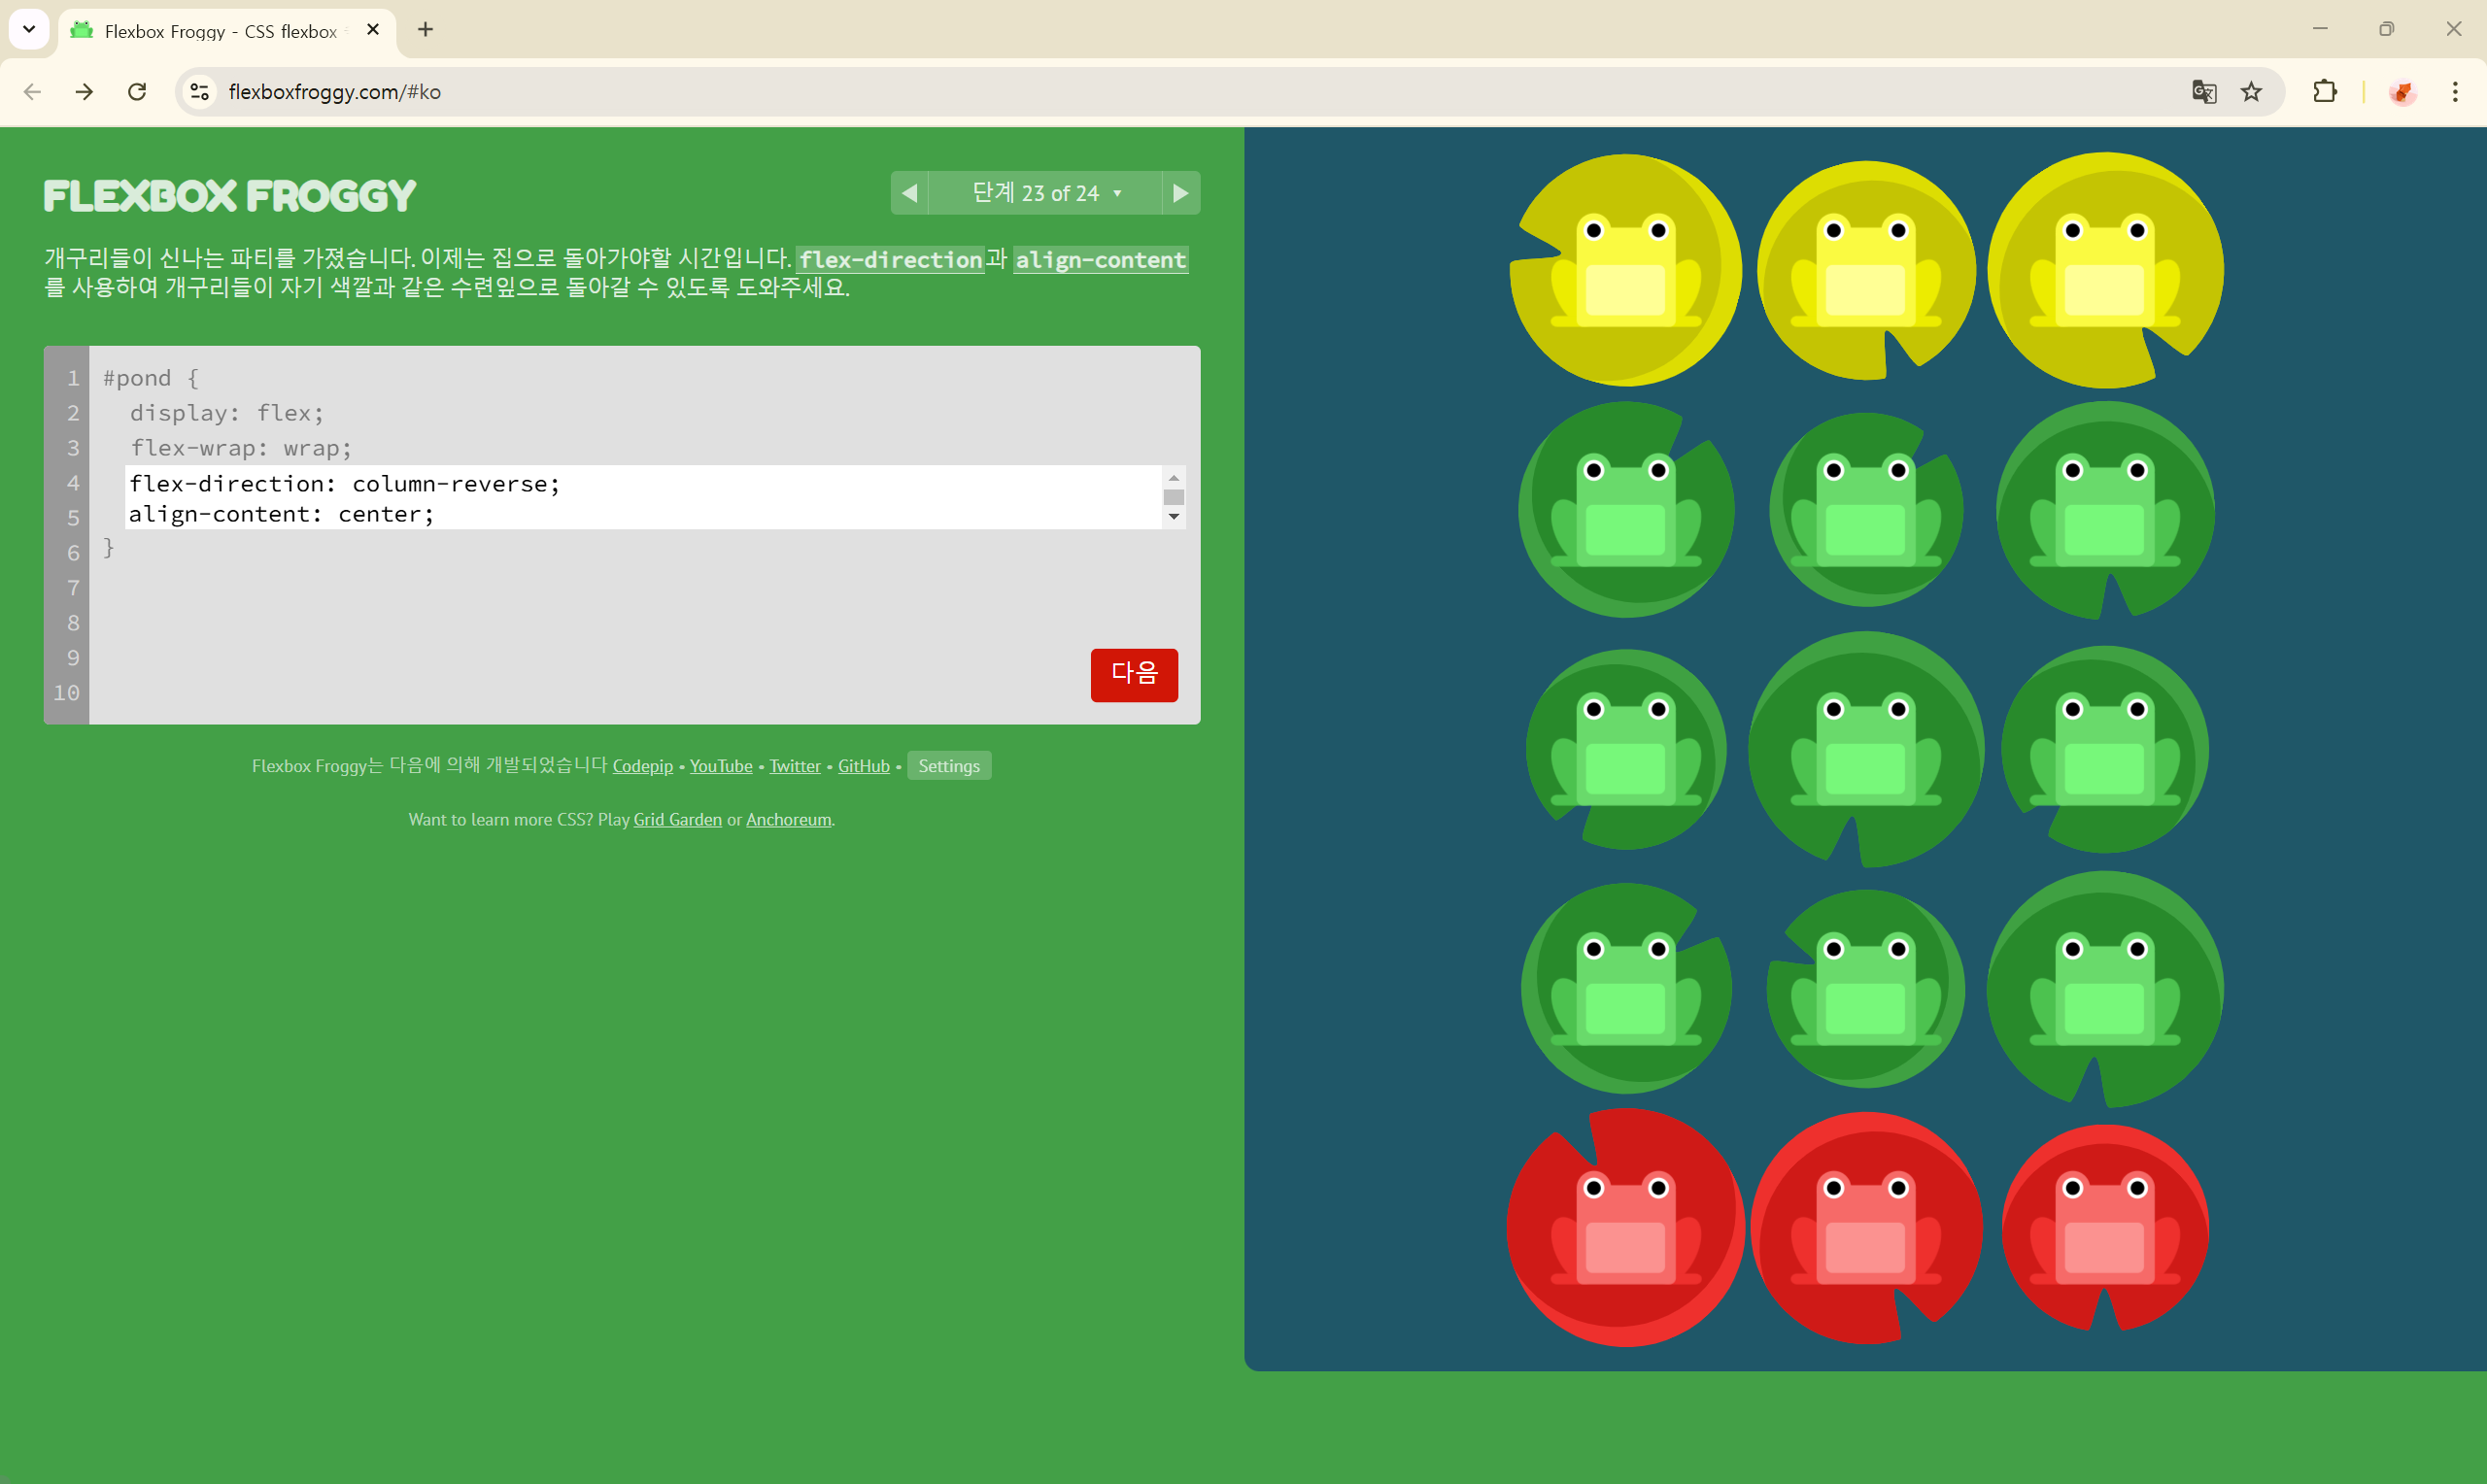Advance to next level with right arrow
The width and height of the screenshot is (2487, 1484).
pyautogui.click(x=1180, y=193)
